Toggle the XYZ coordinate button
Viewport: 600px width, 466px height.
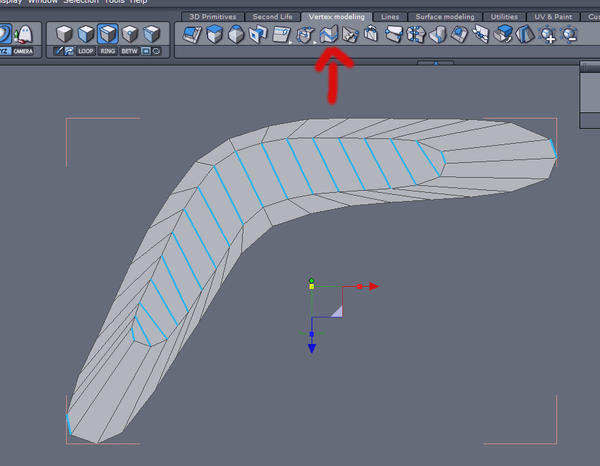tap(5, 51)
